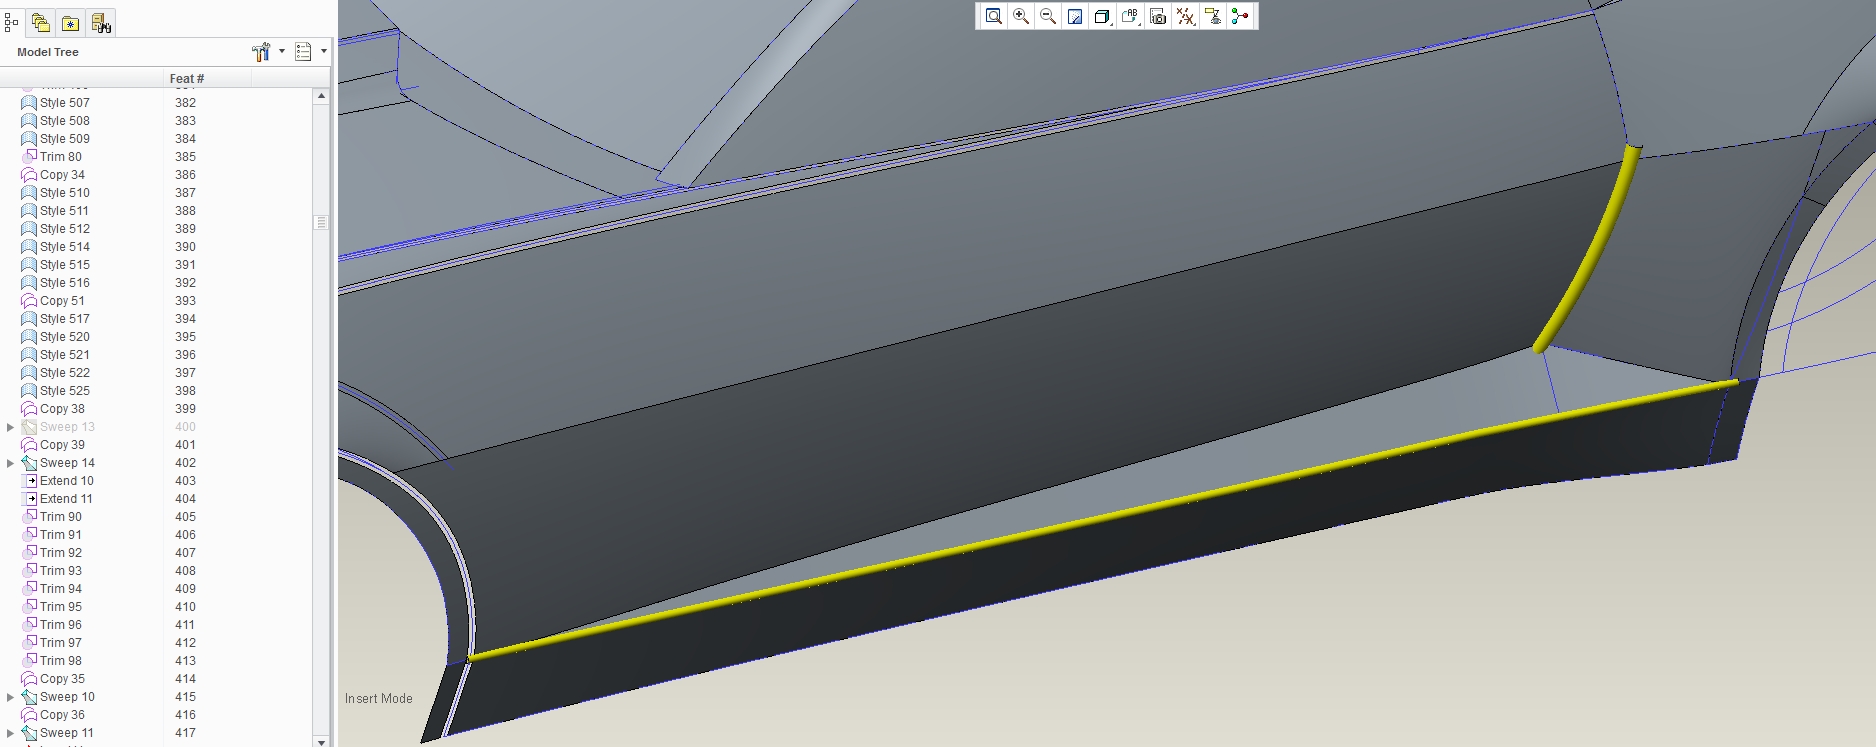Viewport: 1876px width, 747px height.
Task: Click the Feat # column header
Action: click(x=206, y=78)
